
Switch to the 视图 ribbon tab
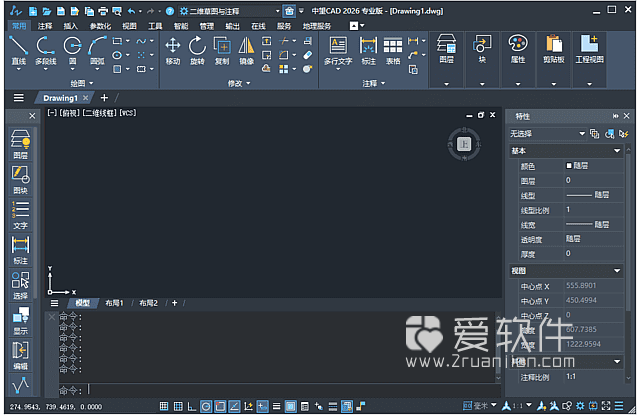[x=129, y=26]
